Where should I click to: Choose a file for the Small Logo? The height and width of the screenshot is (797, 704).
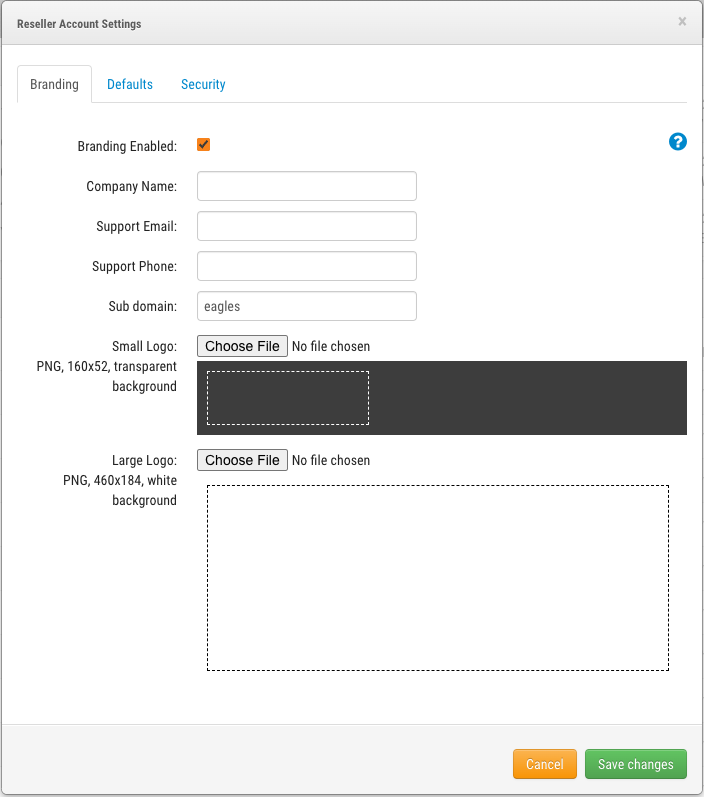pos(242,346)
